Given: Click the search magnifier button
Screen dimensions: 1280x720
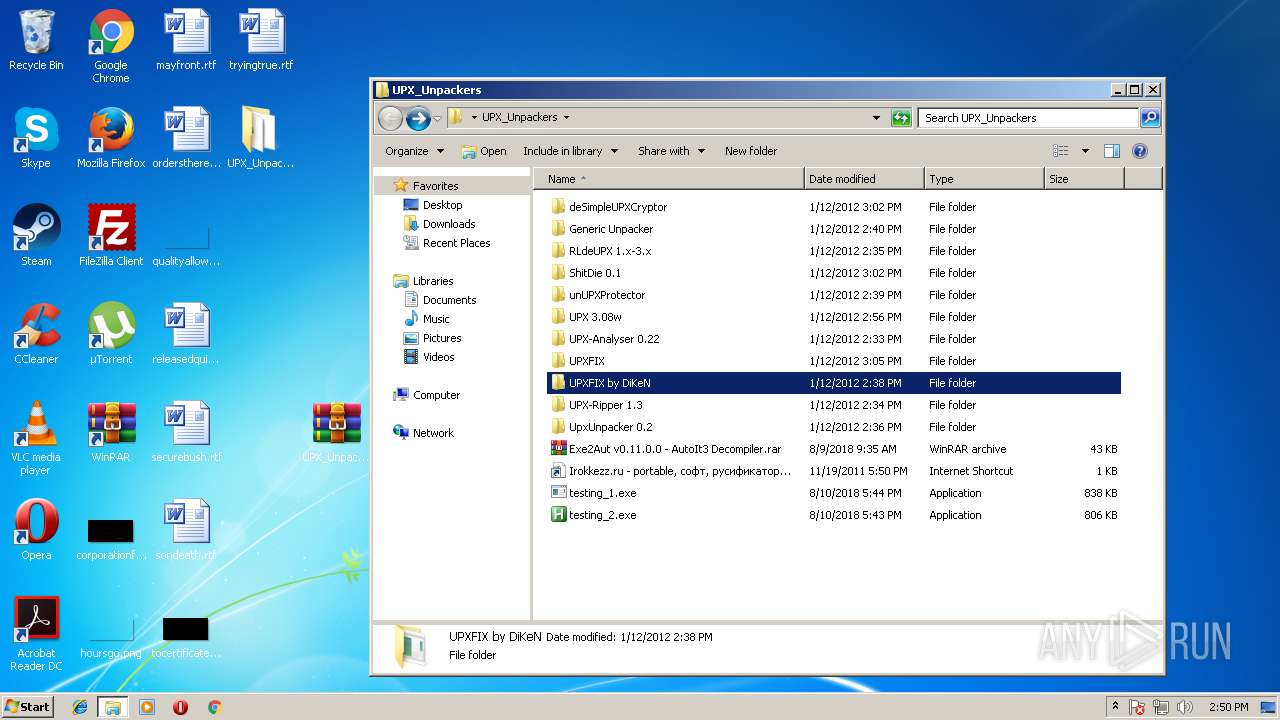Looking at the screenshot, I should tap(1150, 118).
